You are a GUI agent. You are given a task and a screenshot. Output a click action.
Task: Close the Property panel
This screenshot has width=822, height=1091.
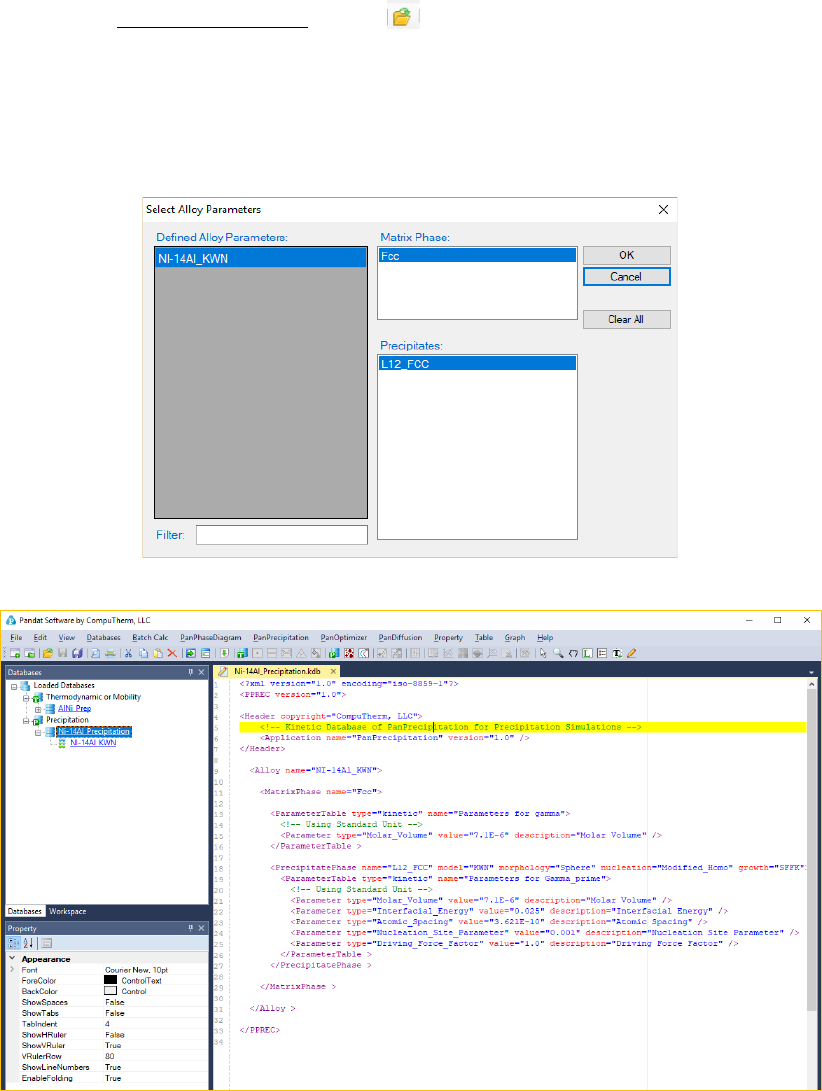(x=202, y=928)
